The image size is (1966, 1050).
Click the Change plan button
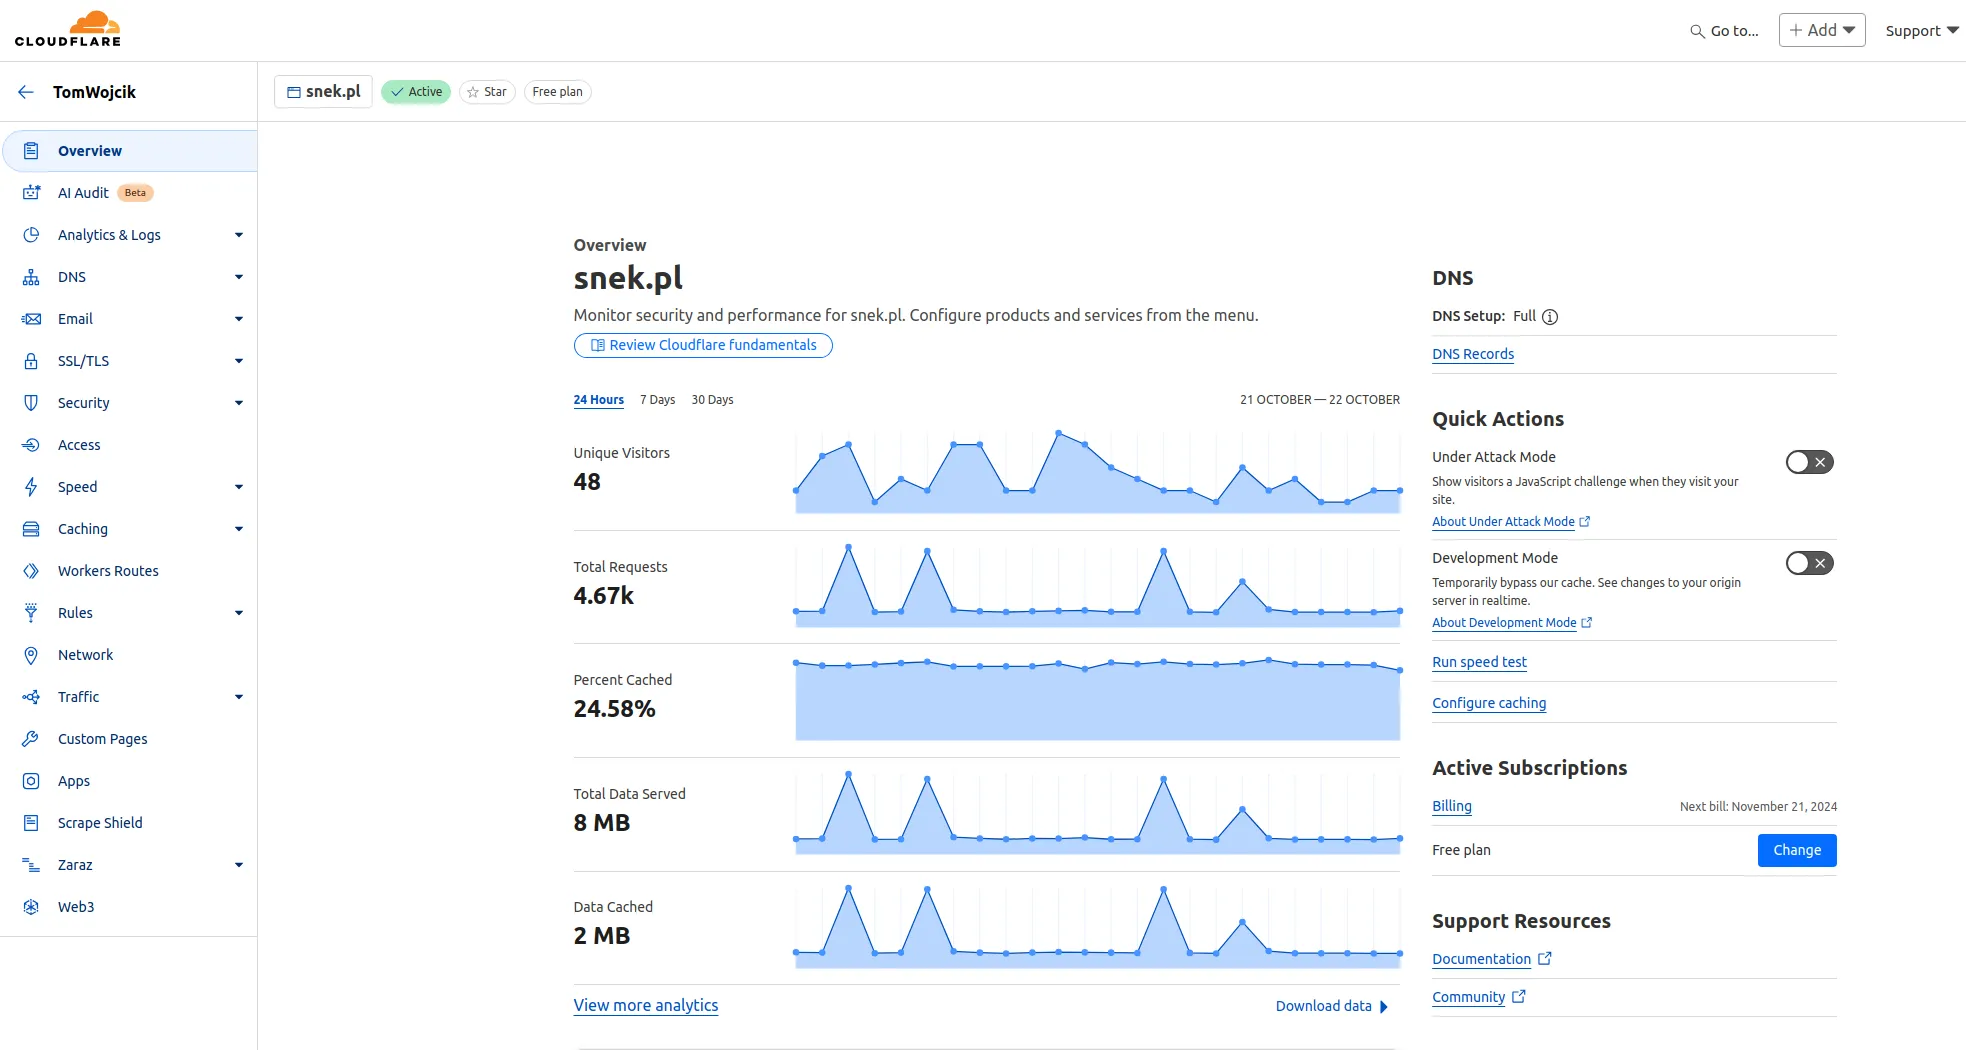(1796, 850)
